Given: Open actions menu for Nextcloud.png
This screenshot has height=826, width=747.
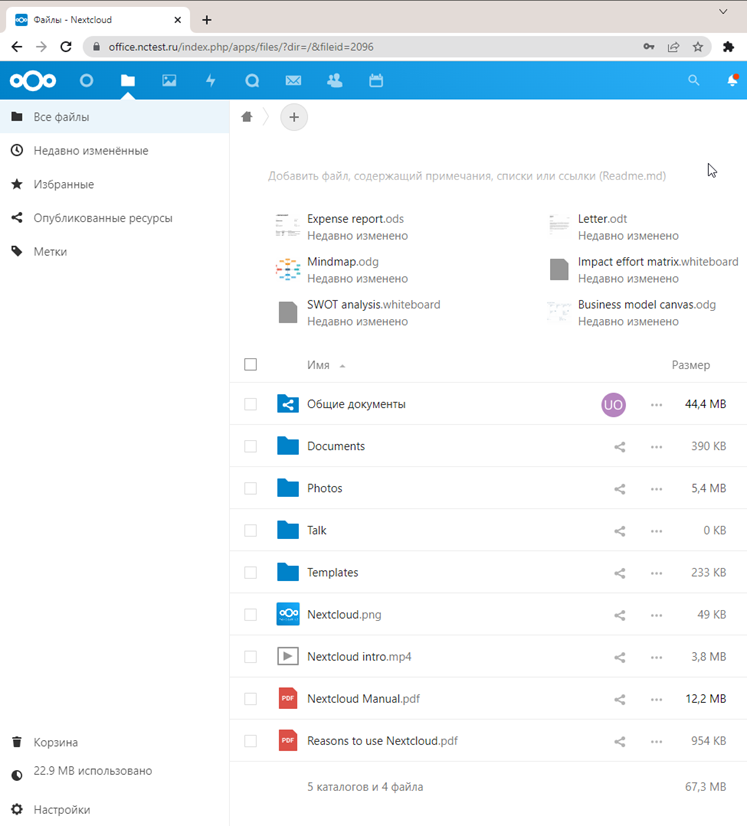Looking at the screenshot, I should (656, 615).
